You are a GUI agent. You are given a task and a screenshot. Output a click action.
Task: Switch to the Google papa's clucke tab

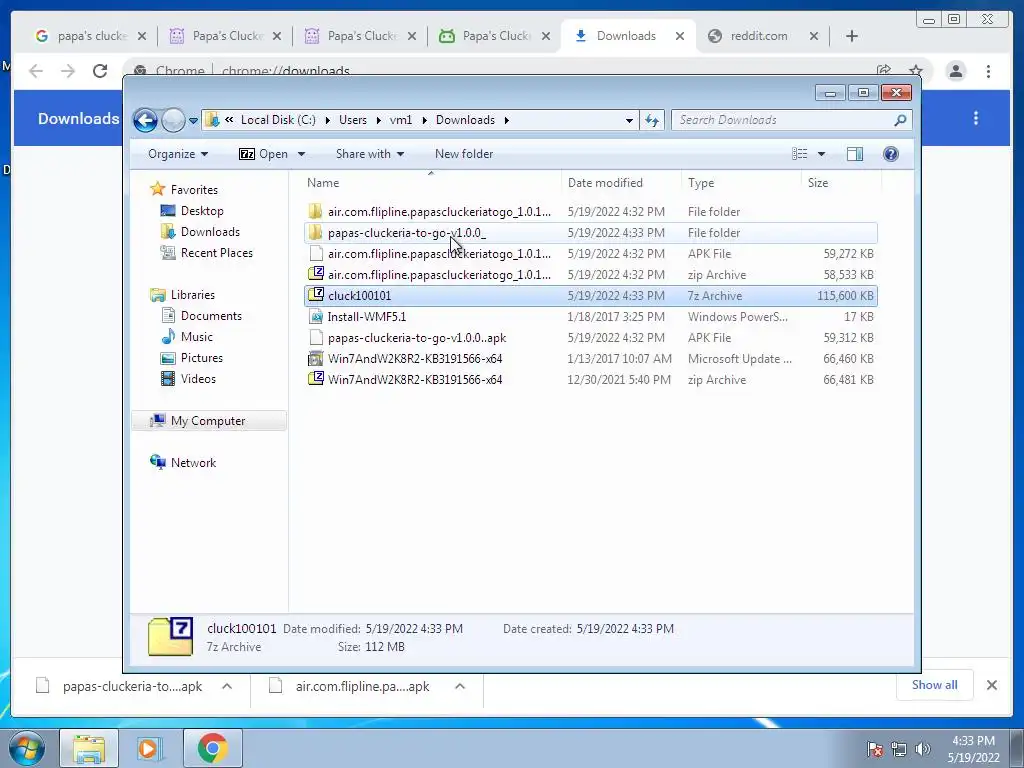[x=91, y=36]
